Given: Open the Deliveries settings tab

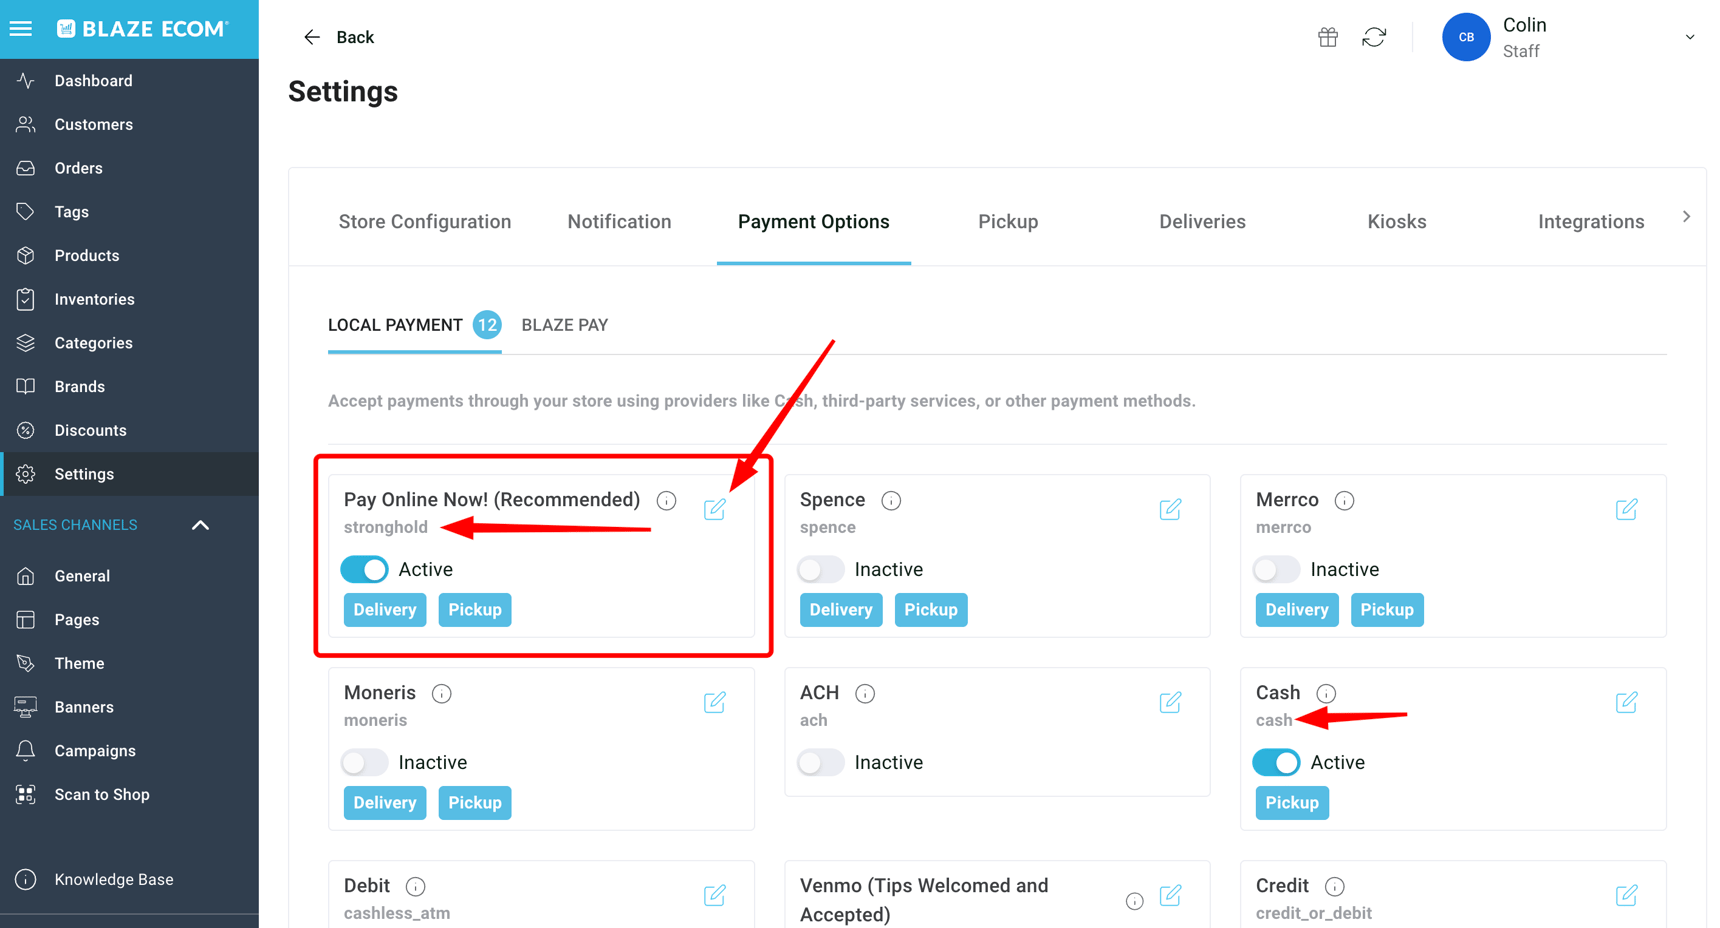Looking at the screenshot, I should tap(1202, 221).
